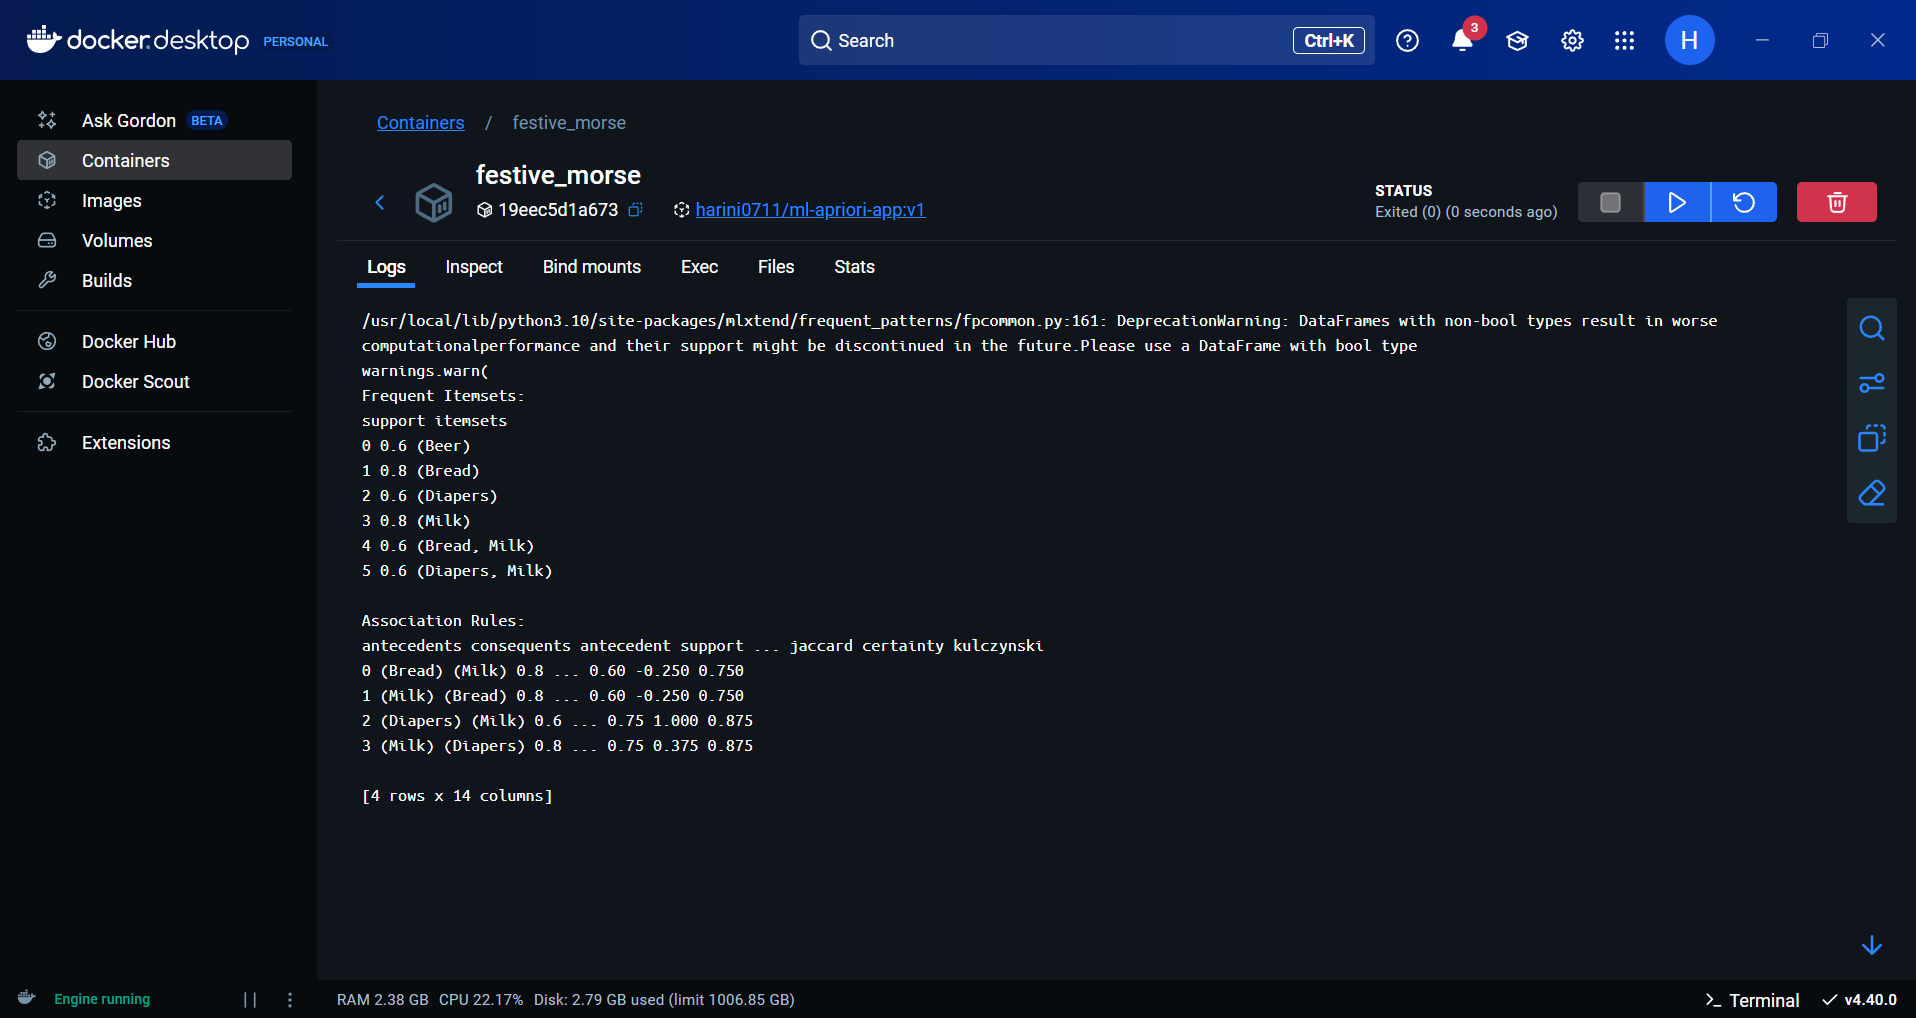The height and width of the screenshot is (1018, 1916).
Task: Switch to the Logs tab
Action: [386, 267]
